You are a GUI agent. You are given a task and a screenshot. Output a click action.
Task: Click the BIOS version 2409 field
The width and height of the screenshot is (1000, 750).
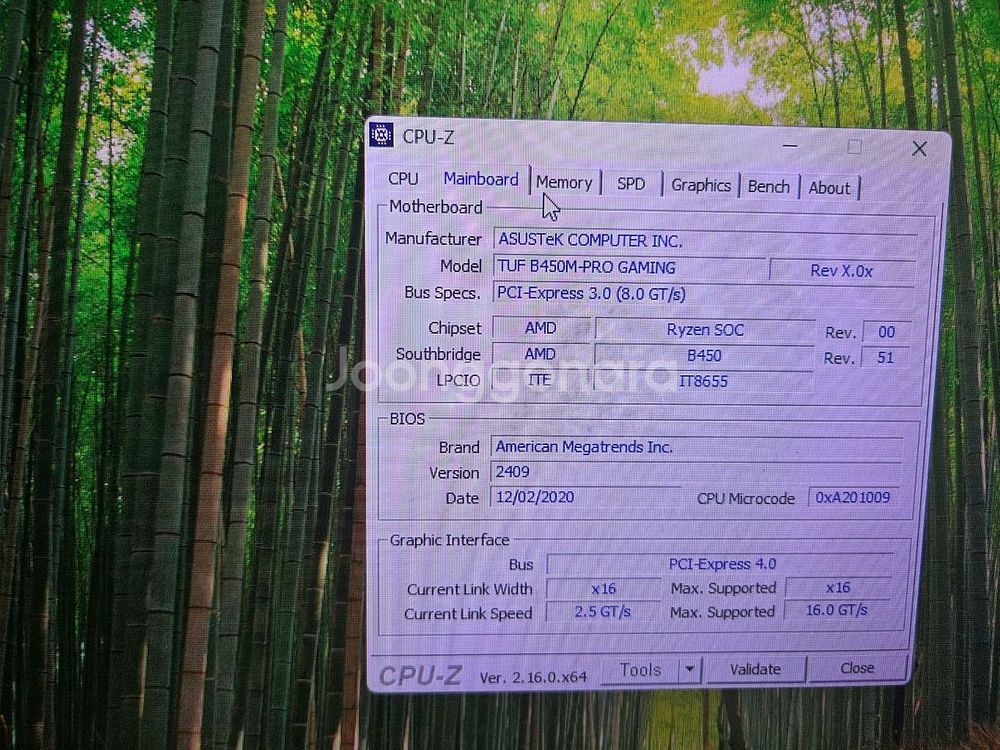(x=695, y=472)
